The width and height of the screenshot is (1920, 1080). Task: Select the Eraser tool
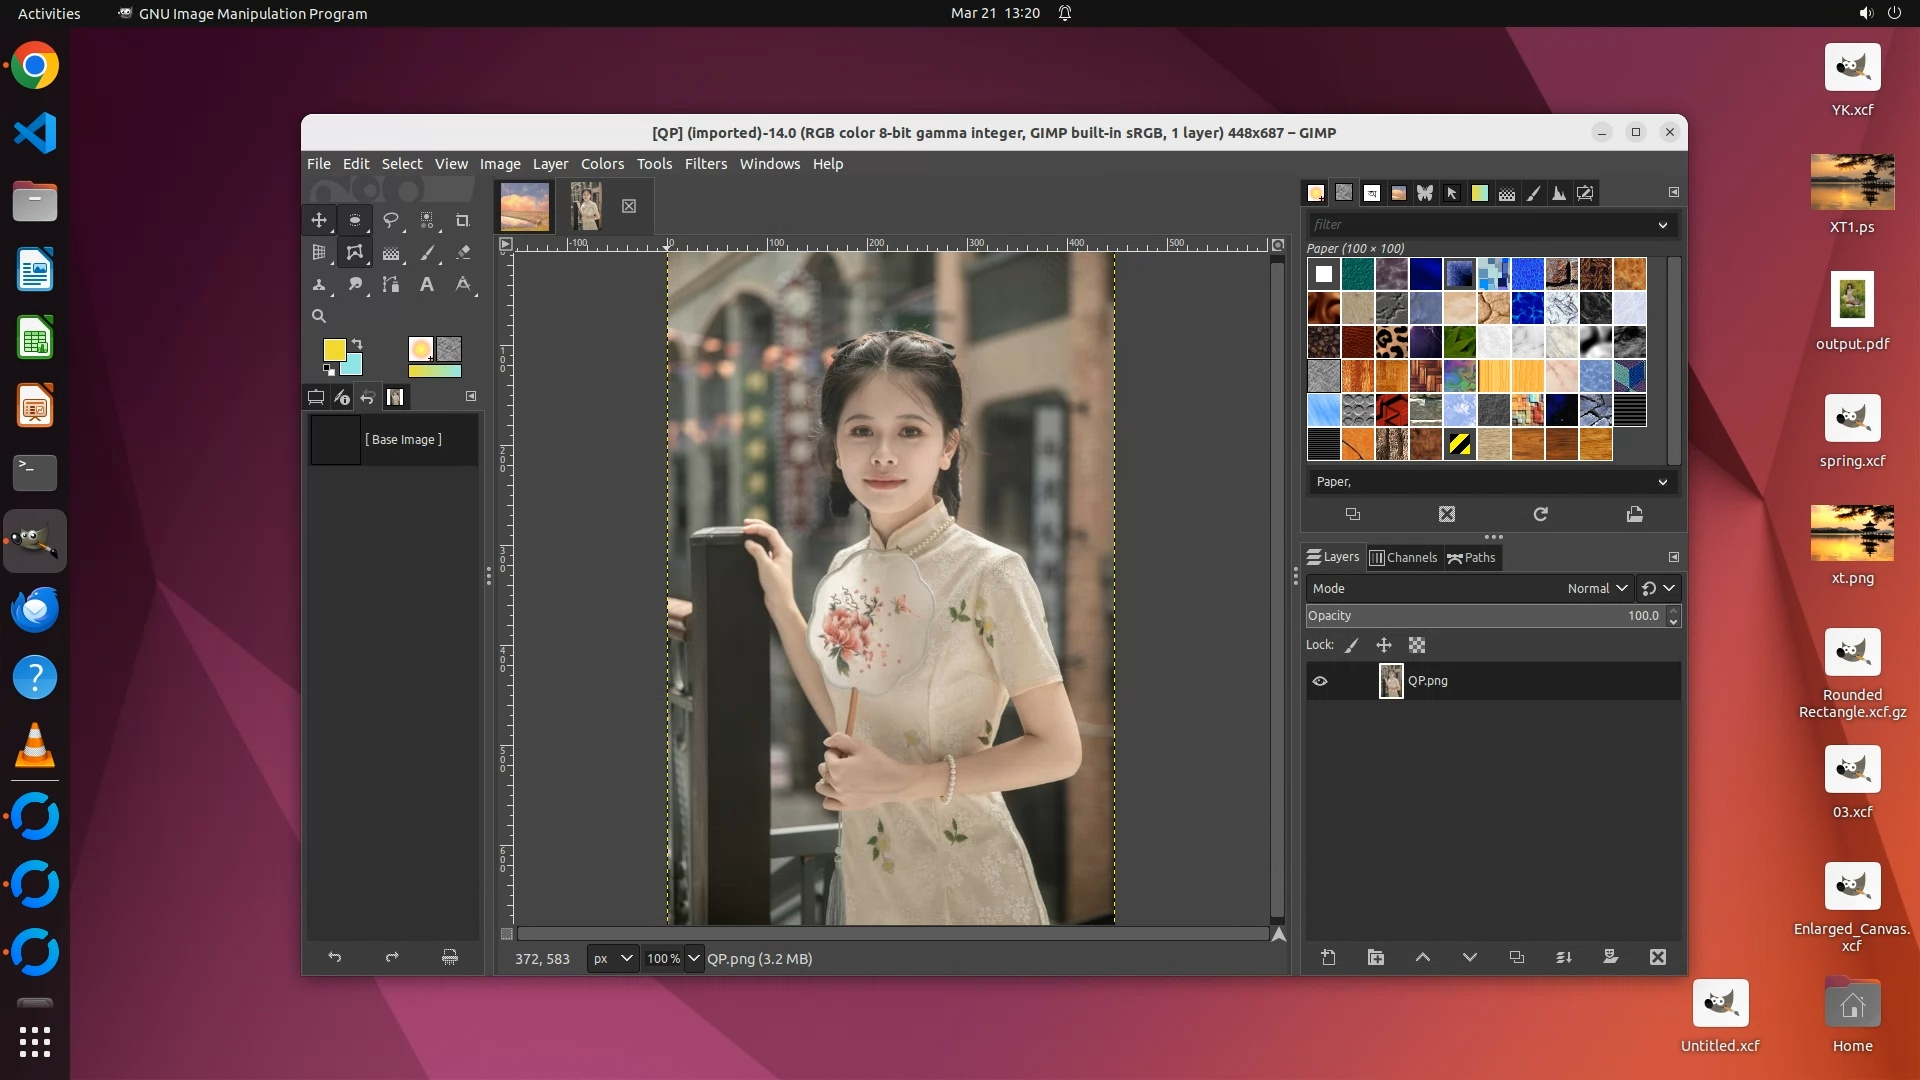click(462, 253)
